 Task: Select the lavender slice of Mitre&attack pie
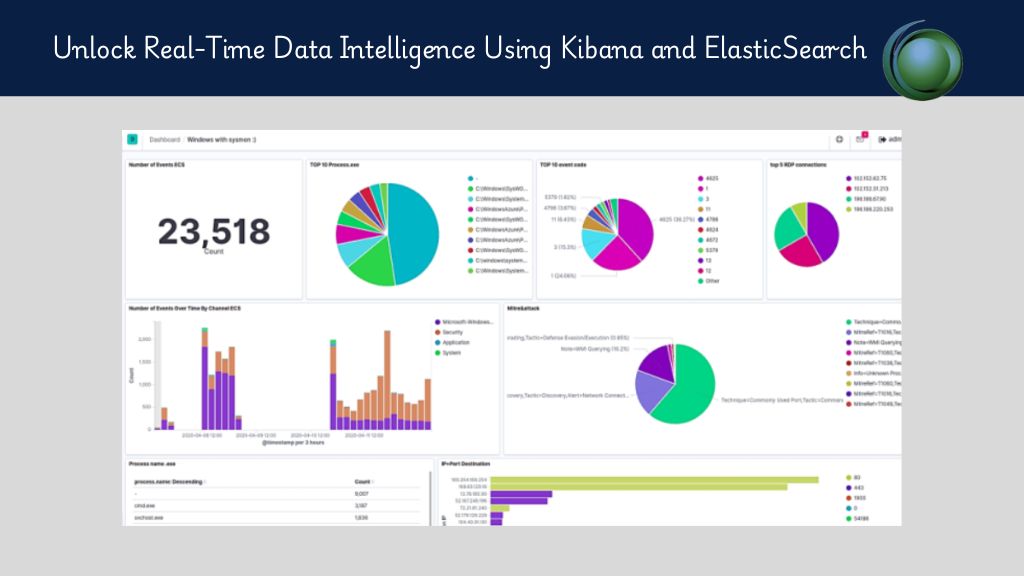tap(652, 390)
